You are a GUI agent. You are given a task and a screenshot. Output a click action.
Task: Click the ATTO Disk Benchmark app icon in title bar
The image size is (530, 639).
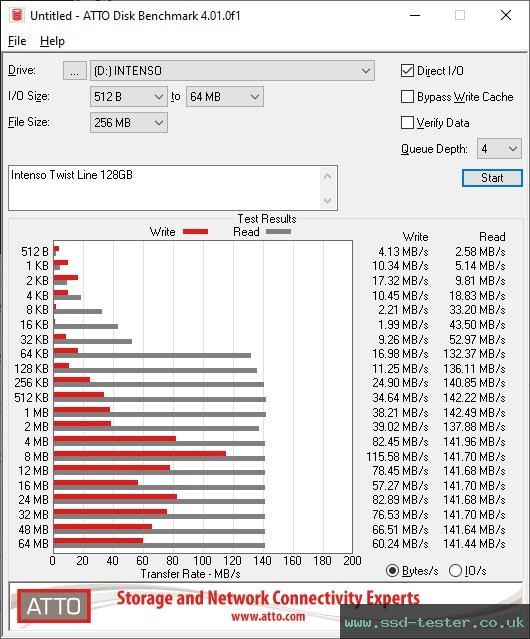pos(17,15)
